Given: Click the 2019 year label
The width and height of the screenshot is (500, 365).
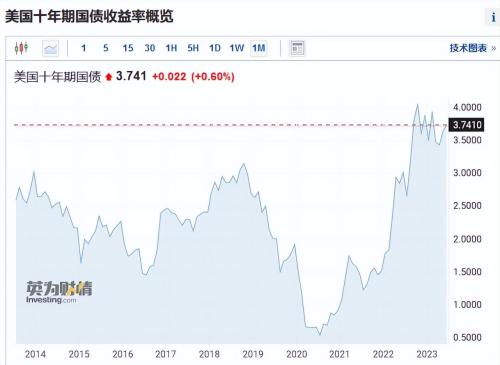Looking at the screenshot, I should coord(253,354).
